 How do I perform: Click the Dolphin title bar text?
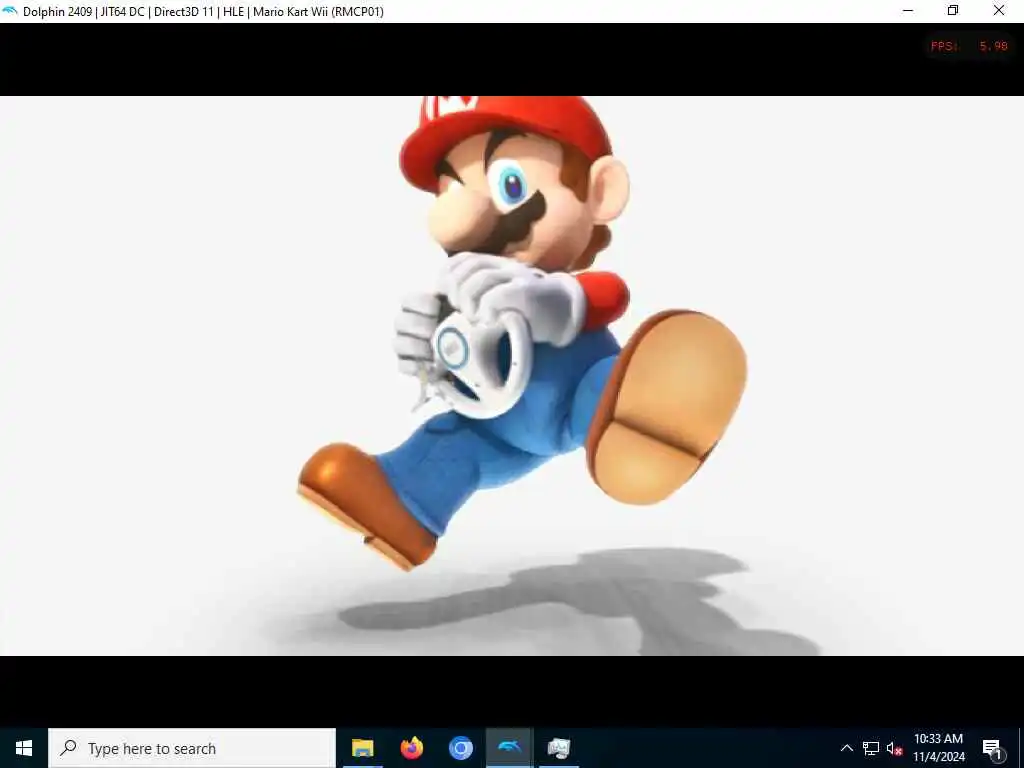tap(203, 11)
